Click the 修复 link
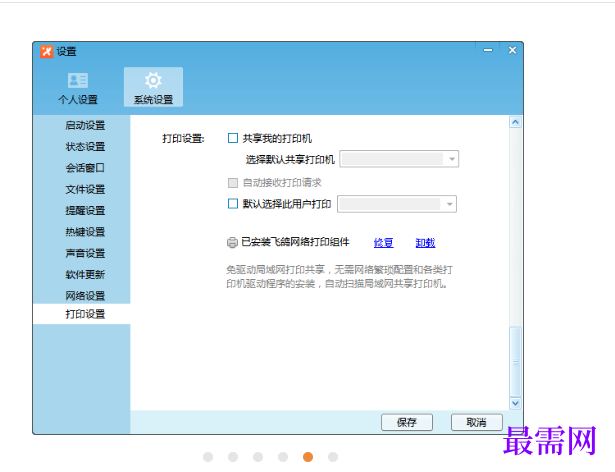Image resolution: width=615 pixels, height=472 pixels. (x=384, y=243)
